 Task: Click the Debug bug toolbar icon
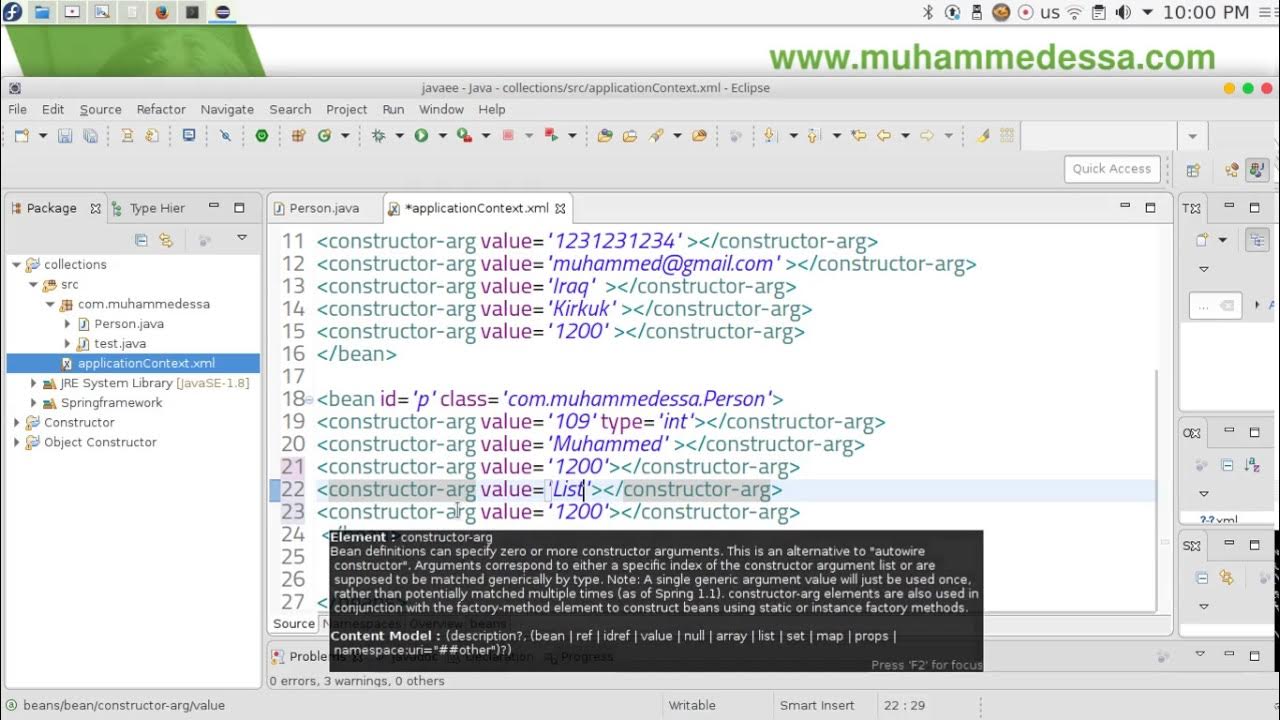pos(378,136)
